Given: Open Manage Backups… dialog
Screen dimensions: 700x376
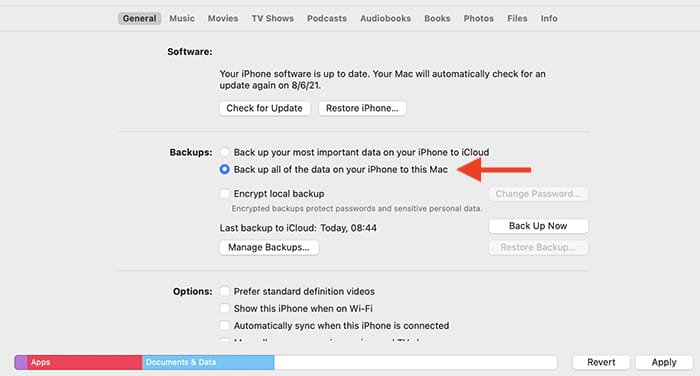Looking at the screenshot, I should point(269,247).
